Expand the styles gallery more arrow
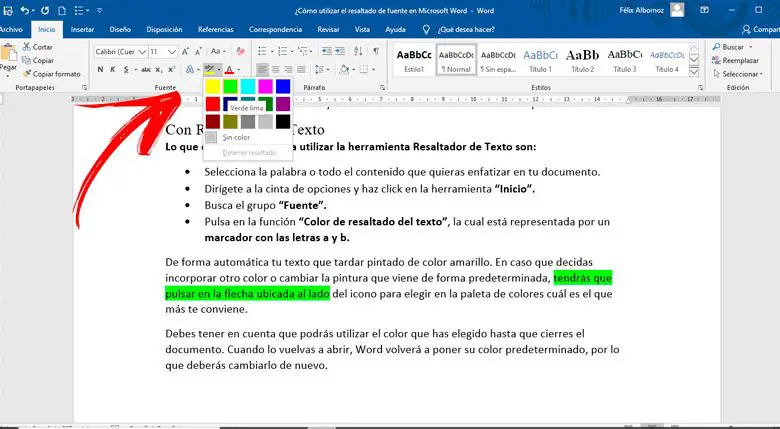Image resolution: width=780 pixels, height=429 pixels. [x=694, y=72]
